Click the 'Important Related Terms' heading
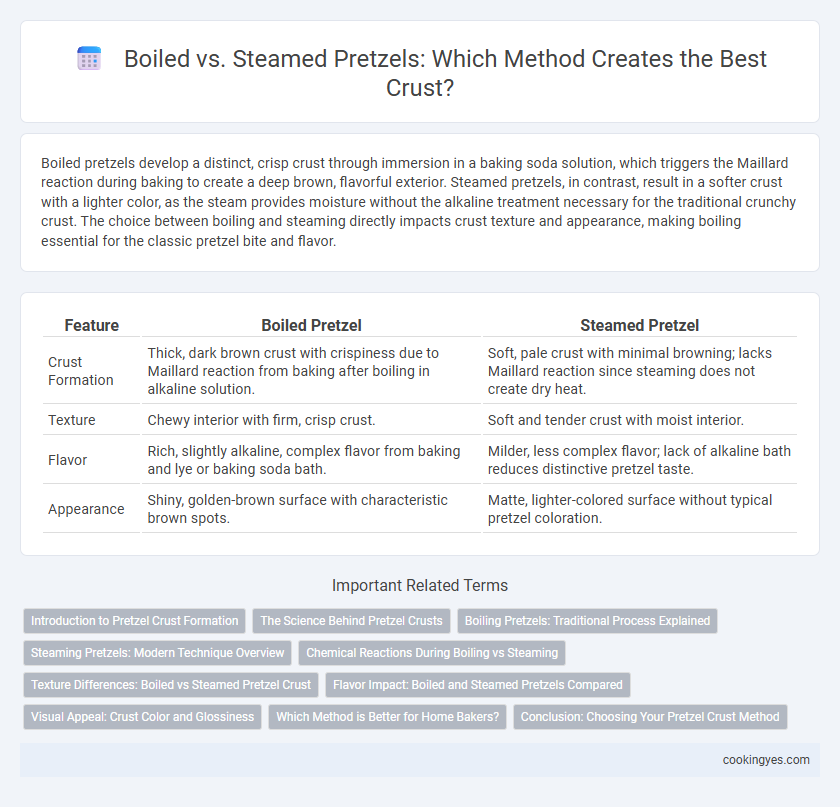840x807 pixels. 420,585
